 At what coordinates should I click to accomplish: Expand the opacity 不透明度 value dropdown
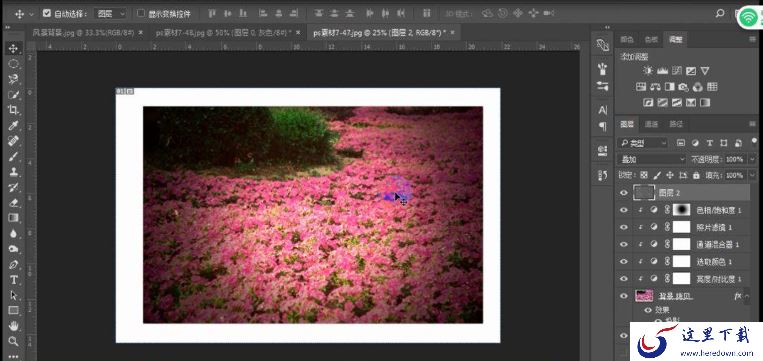pyautogui.click(x=752, y=160)
